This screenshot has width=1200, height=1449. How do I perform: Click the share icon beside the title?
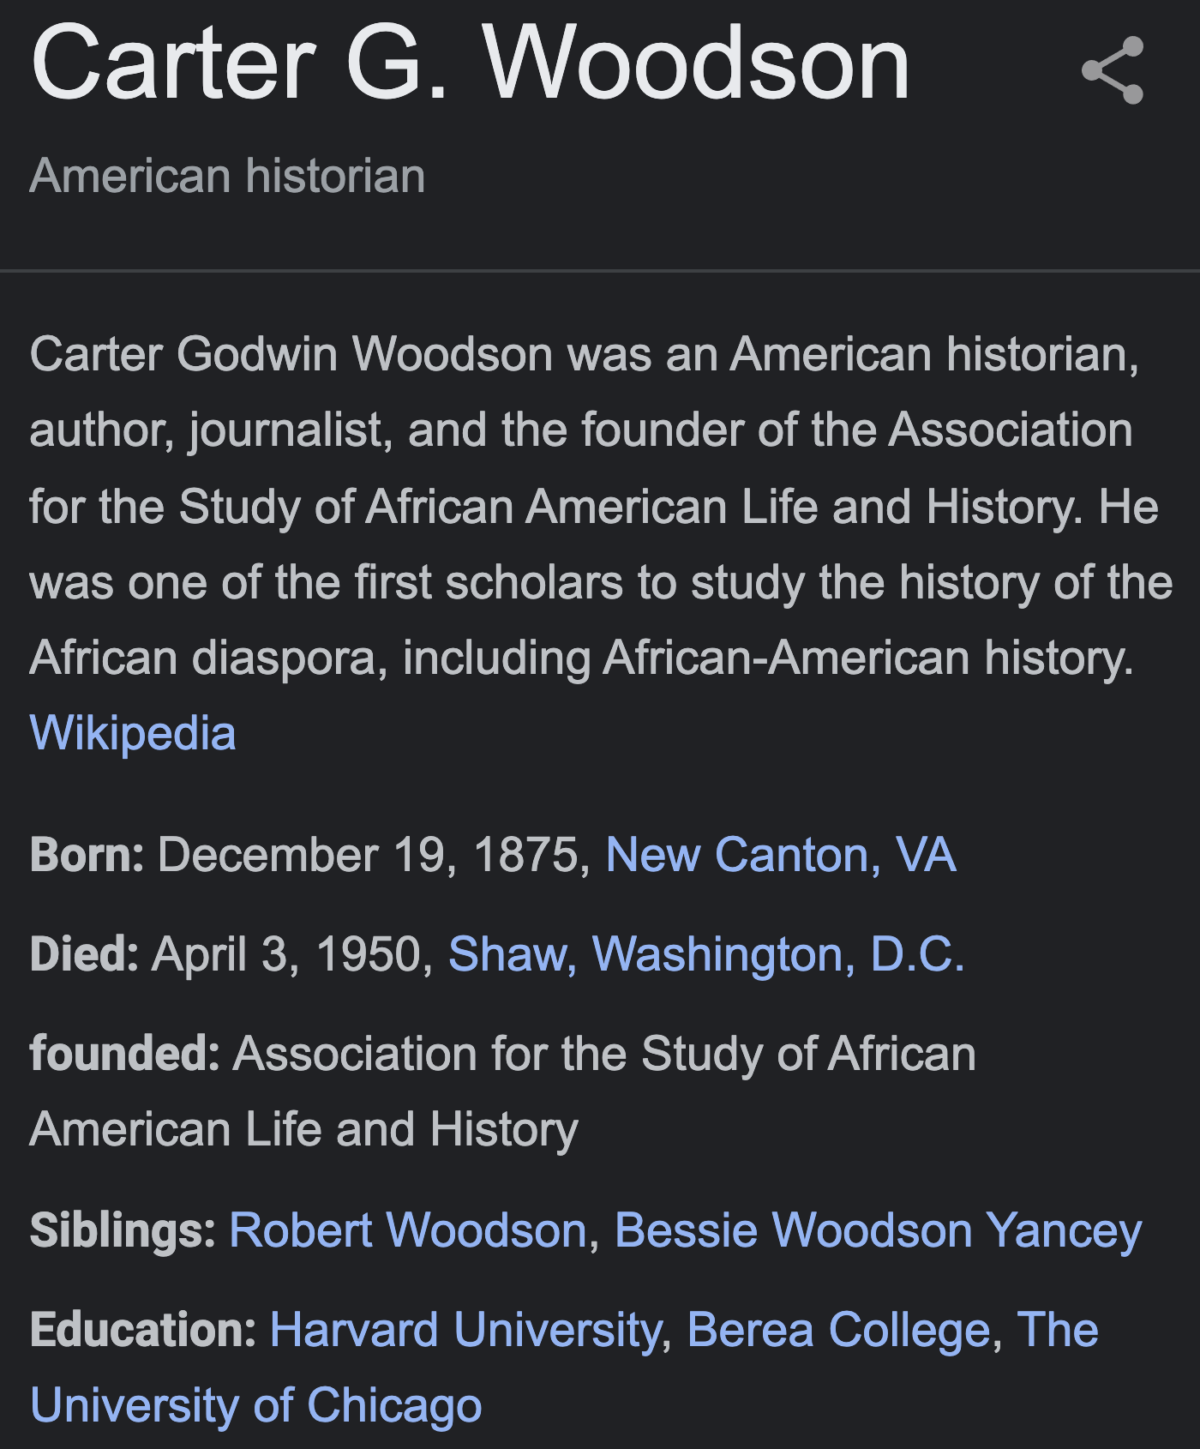(x=1112, y=70)
